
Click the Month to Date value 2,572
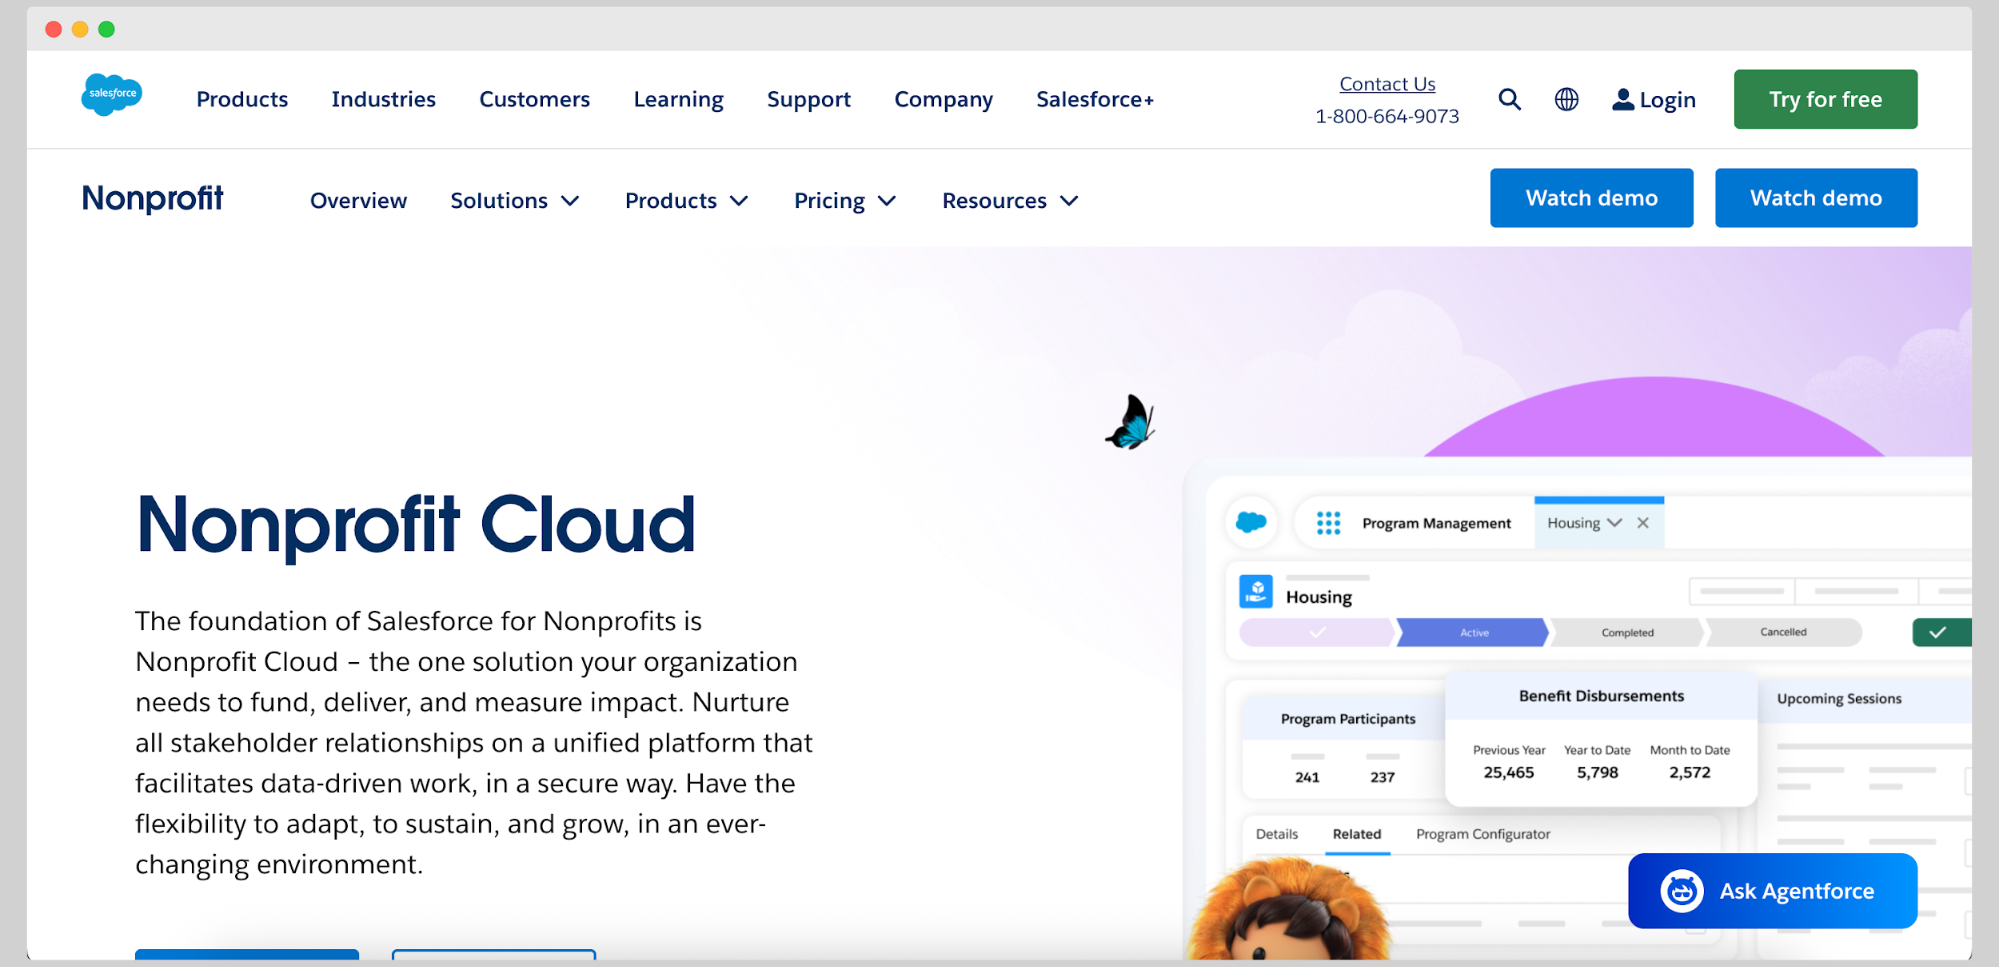coord(1689,772)
